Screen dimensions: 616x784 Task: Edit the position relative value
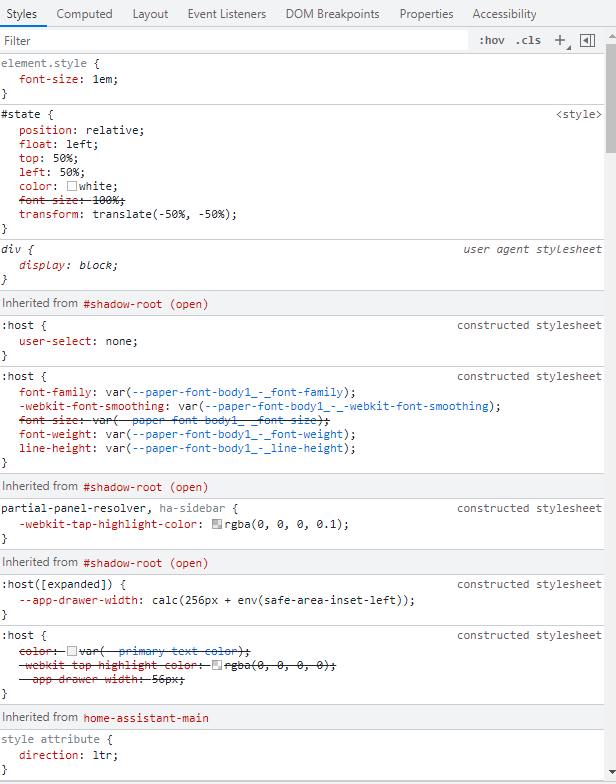tap(112, 130)
